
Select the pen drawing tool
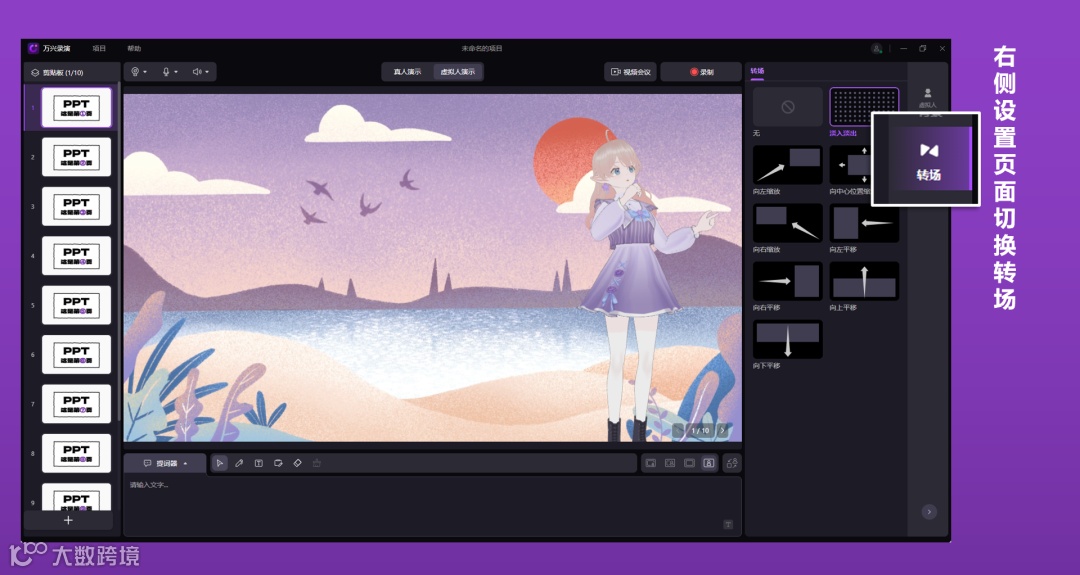click(239, 463)
